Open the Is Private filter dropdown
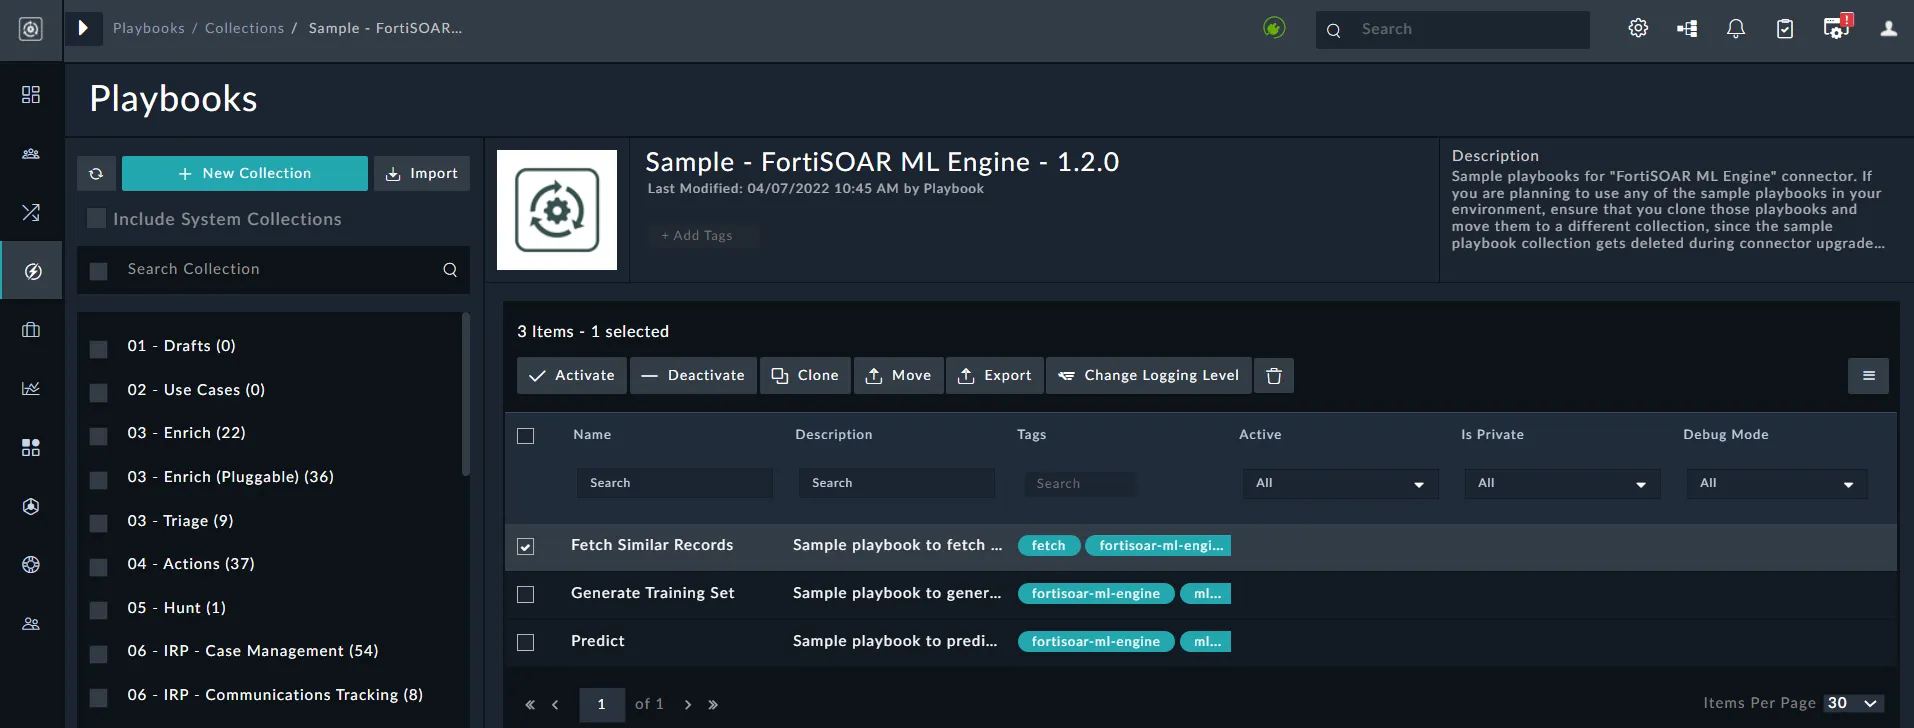The width and height of the screenshot is (1914, 728). 1562,484
